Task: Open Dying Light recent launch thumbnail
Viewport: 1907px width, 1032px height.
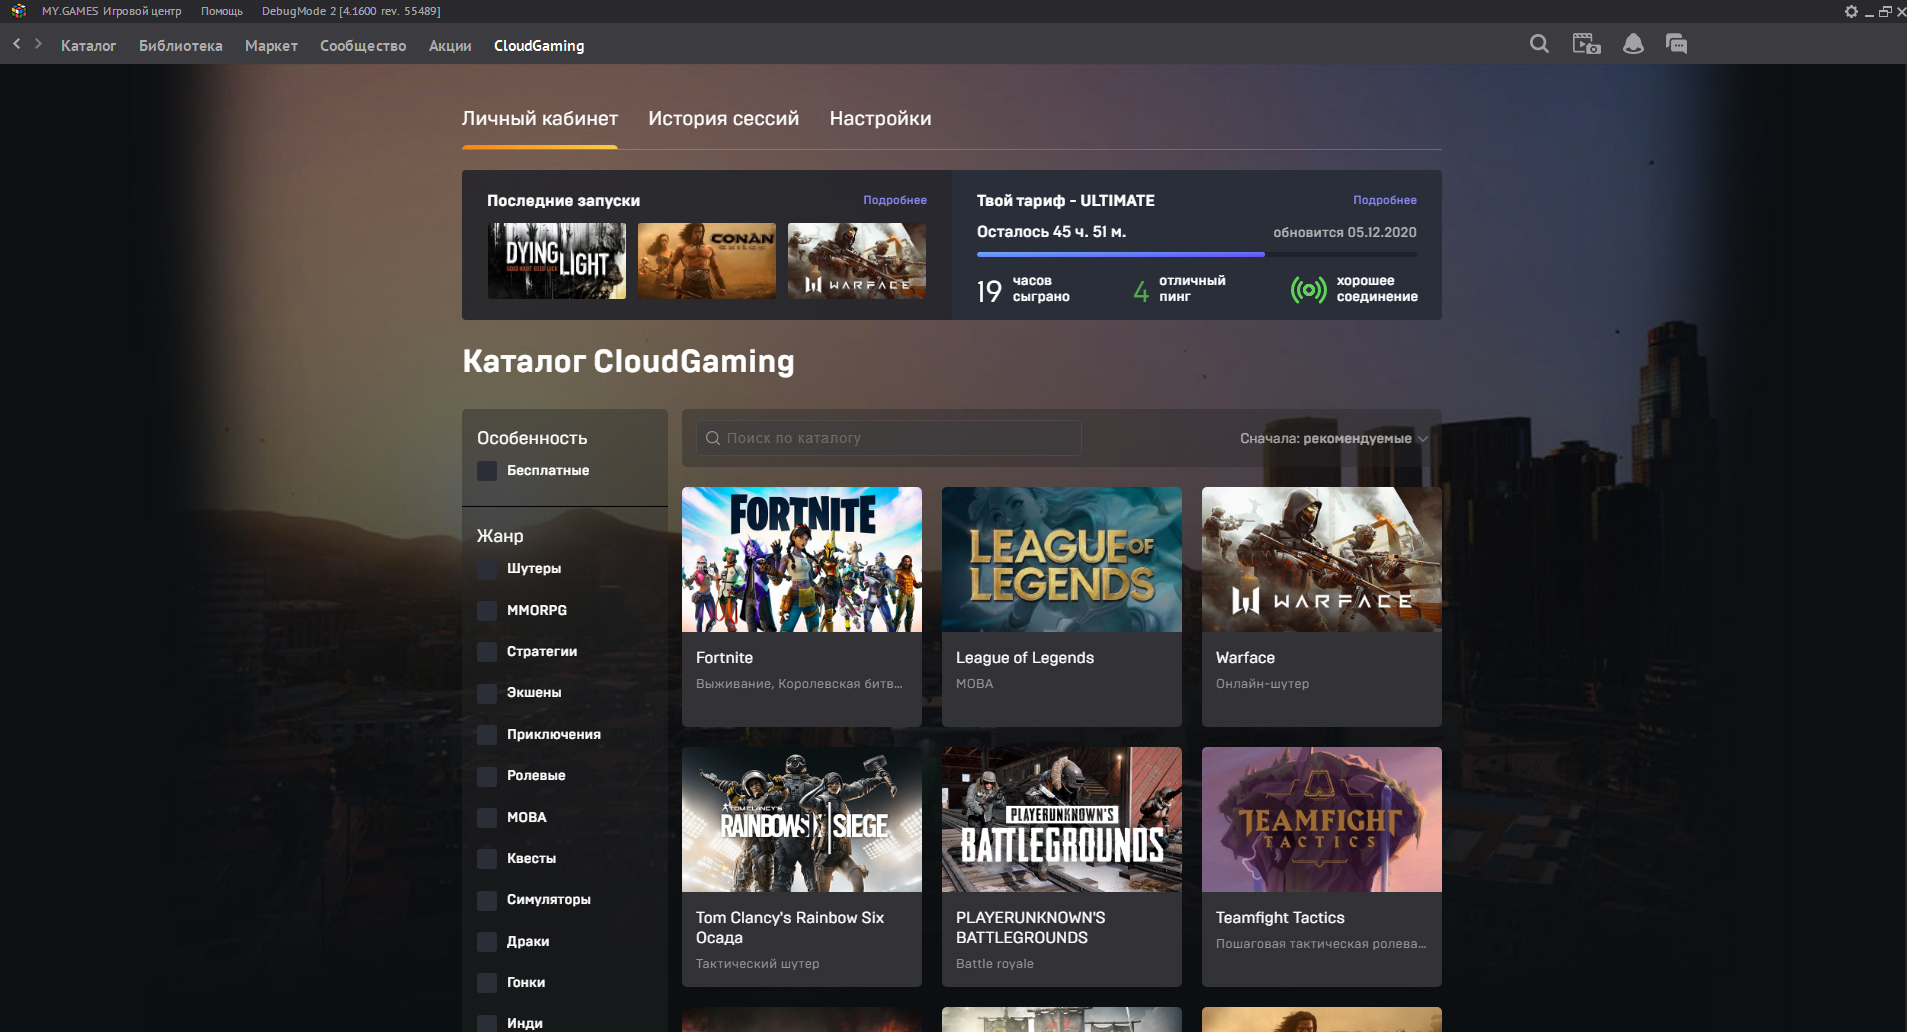Action: (x=557, y=261)
